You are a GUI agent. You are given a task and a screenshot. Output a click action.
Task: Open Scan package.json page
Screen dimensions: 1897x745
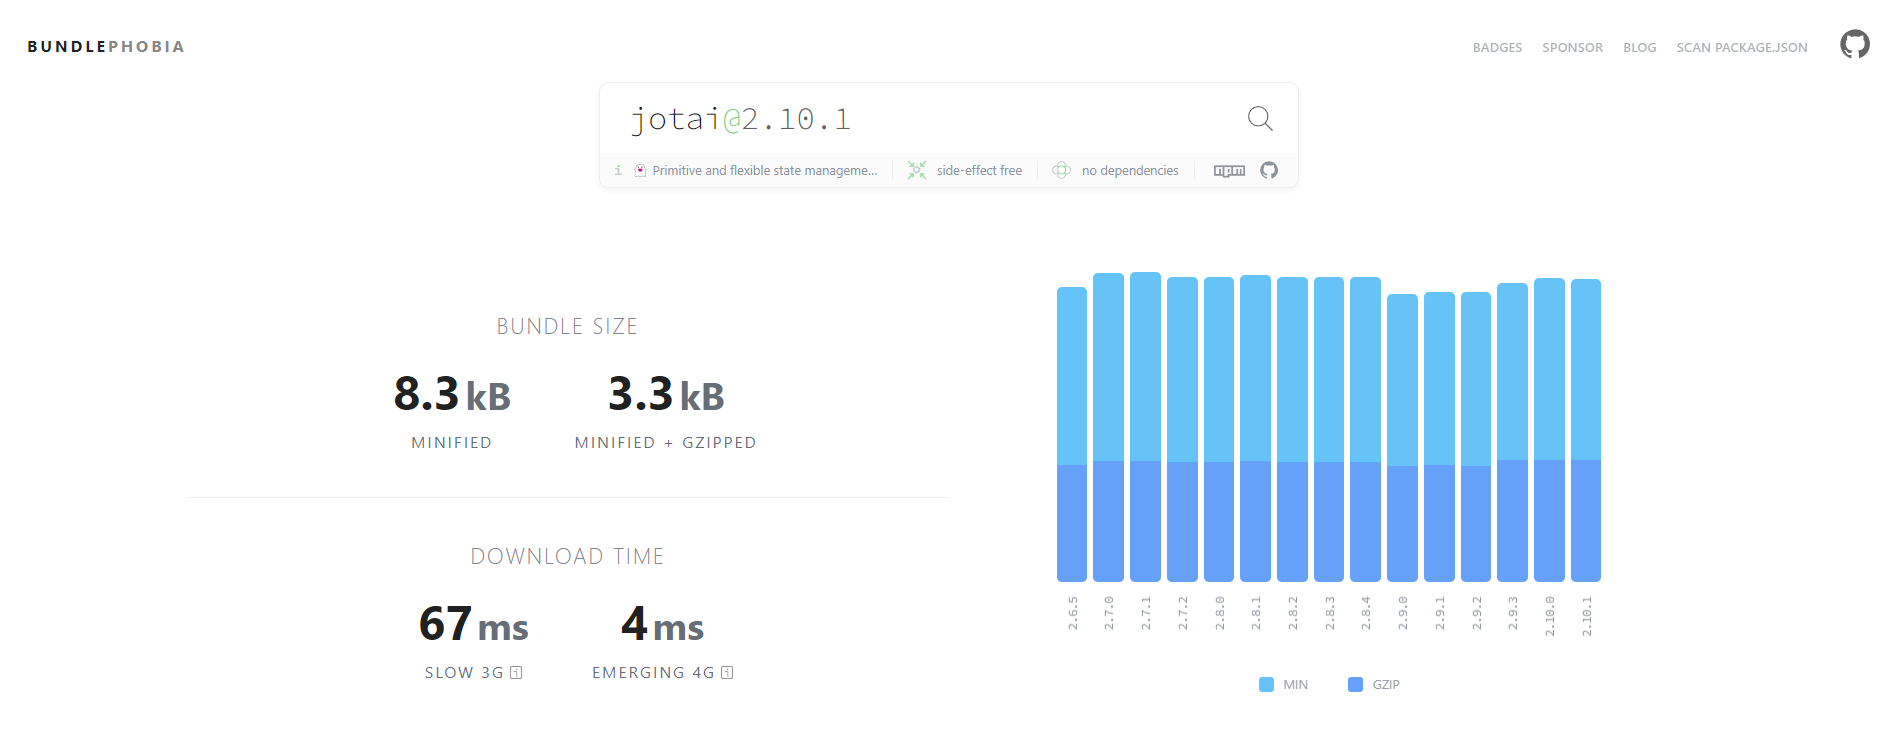coord(1742,48)
